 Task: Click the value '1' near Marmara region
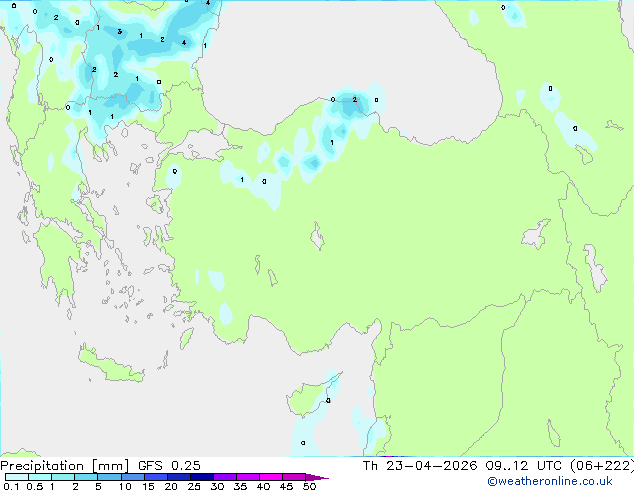click(x=242, y=180)
